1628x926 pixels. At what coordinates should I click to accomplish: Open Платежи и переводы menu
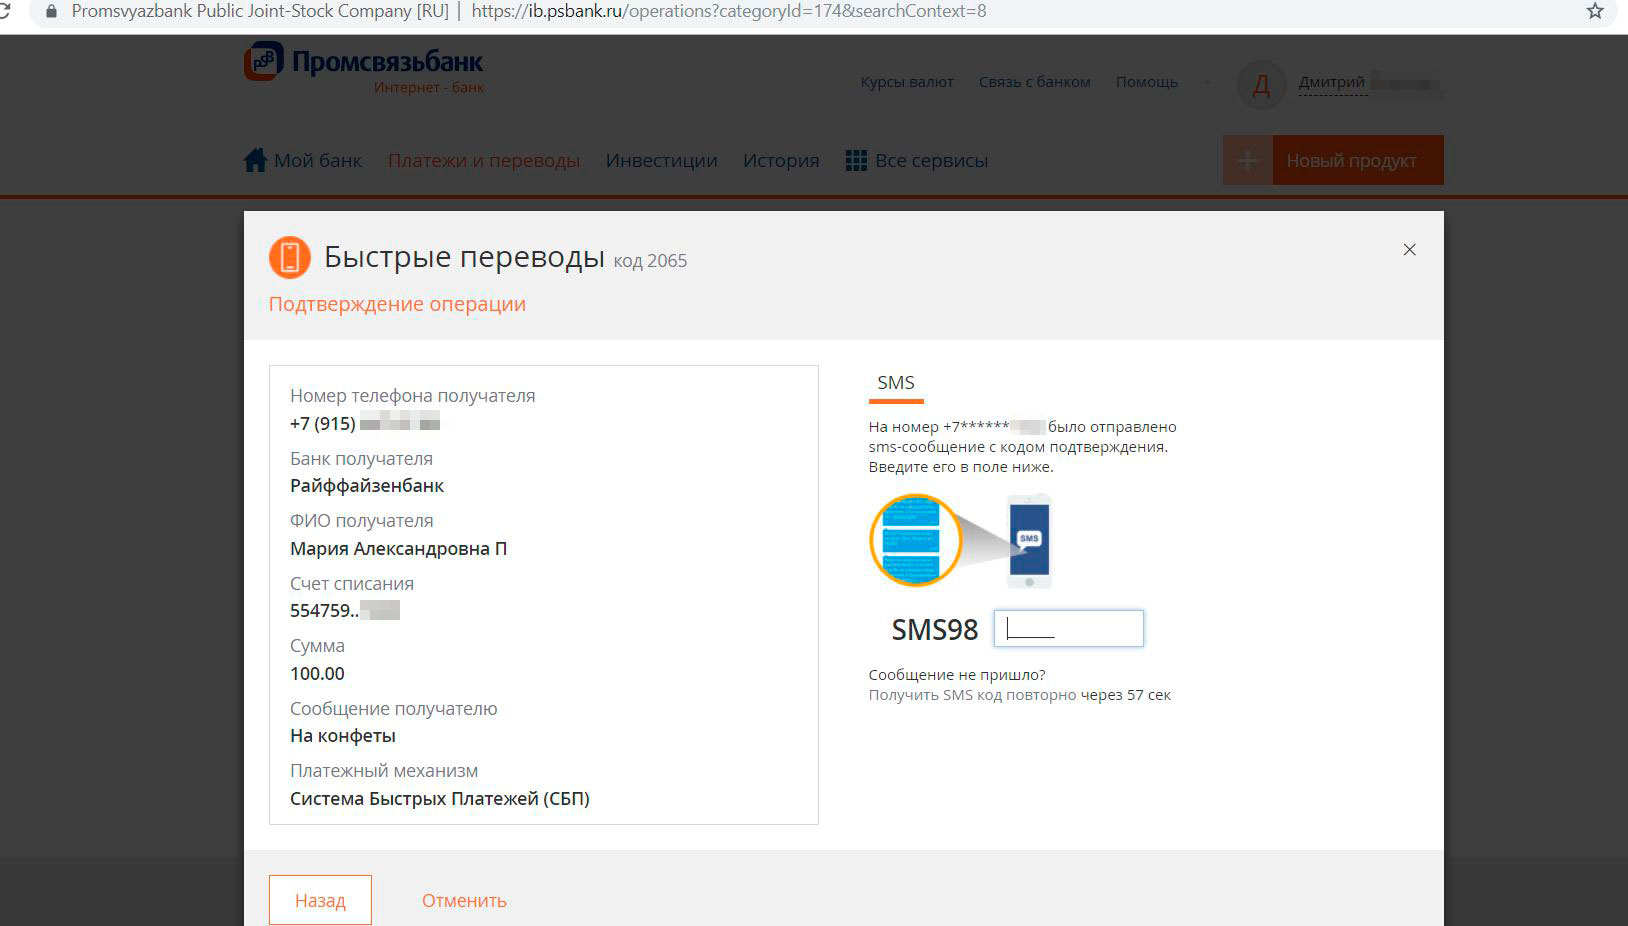point(484,160)
